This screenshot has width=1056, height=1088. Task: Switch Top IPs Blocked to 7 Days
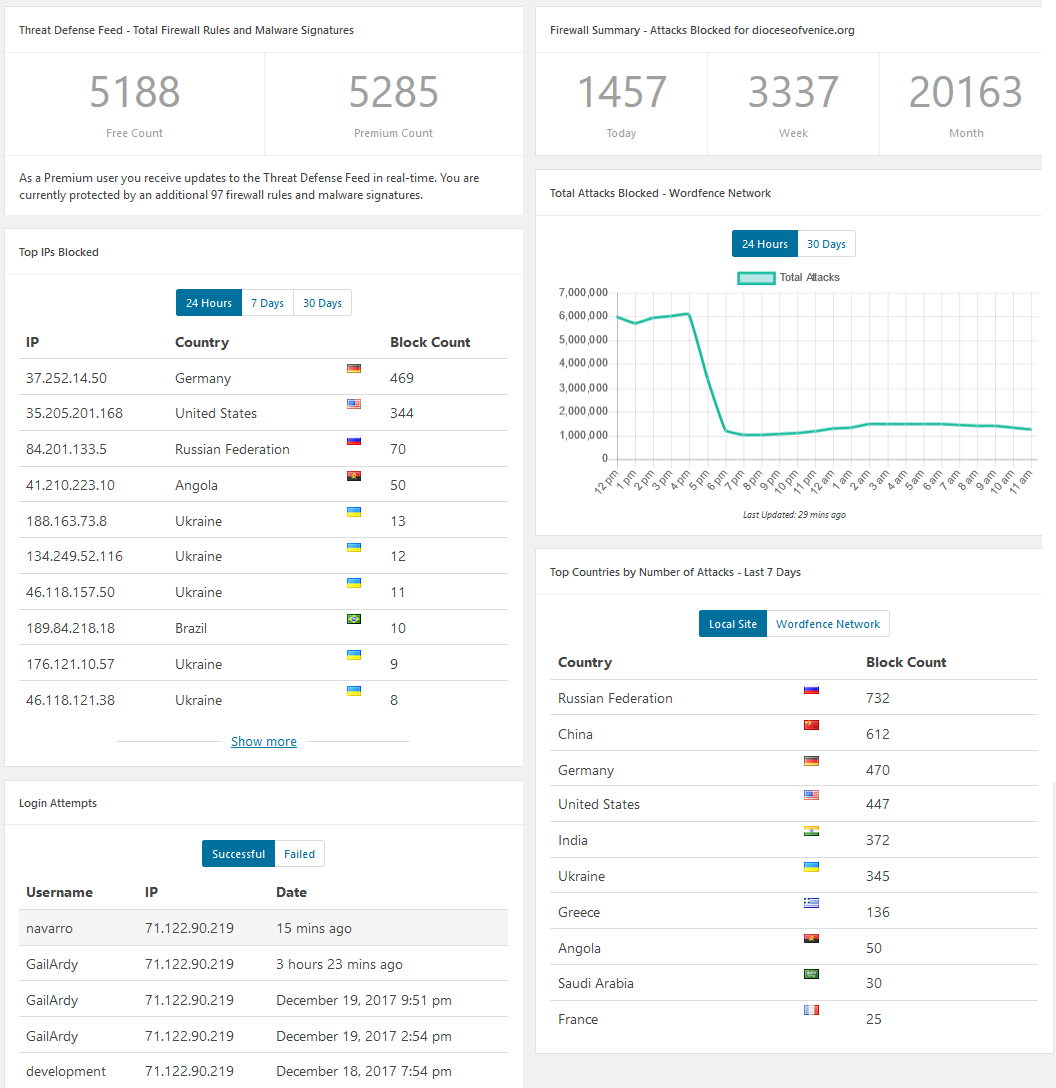[x=267, y=303]
